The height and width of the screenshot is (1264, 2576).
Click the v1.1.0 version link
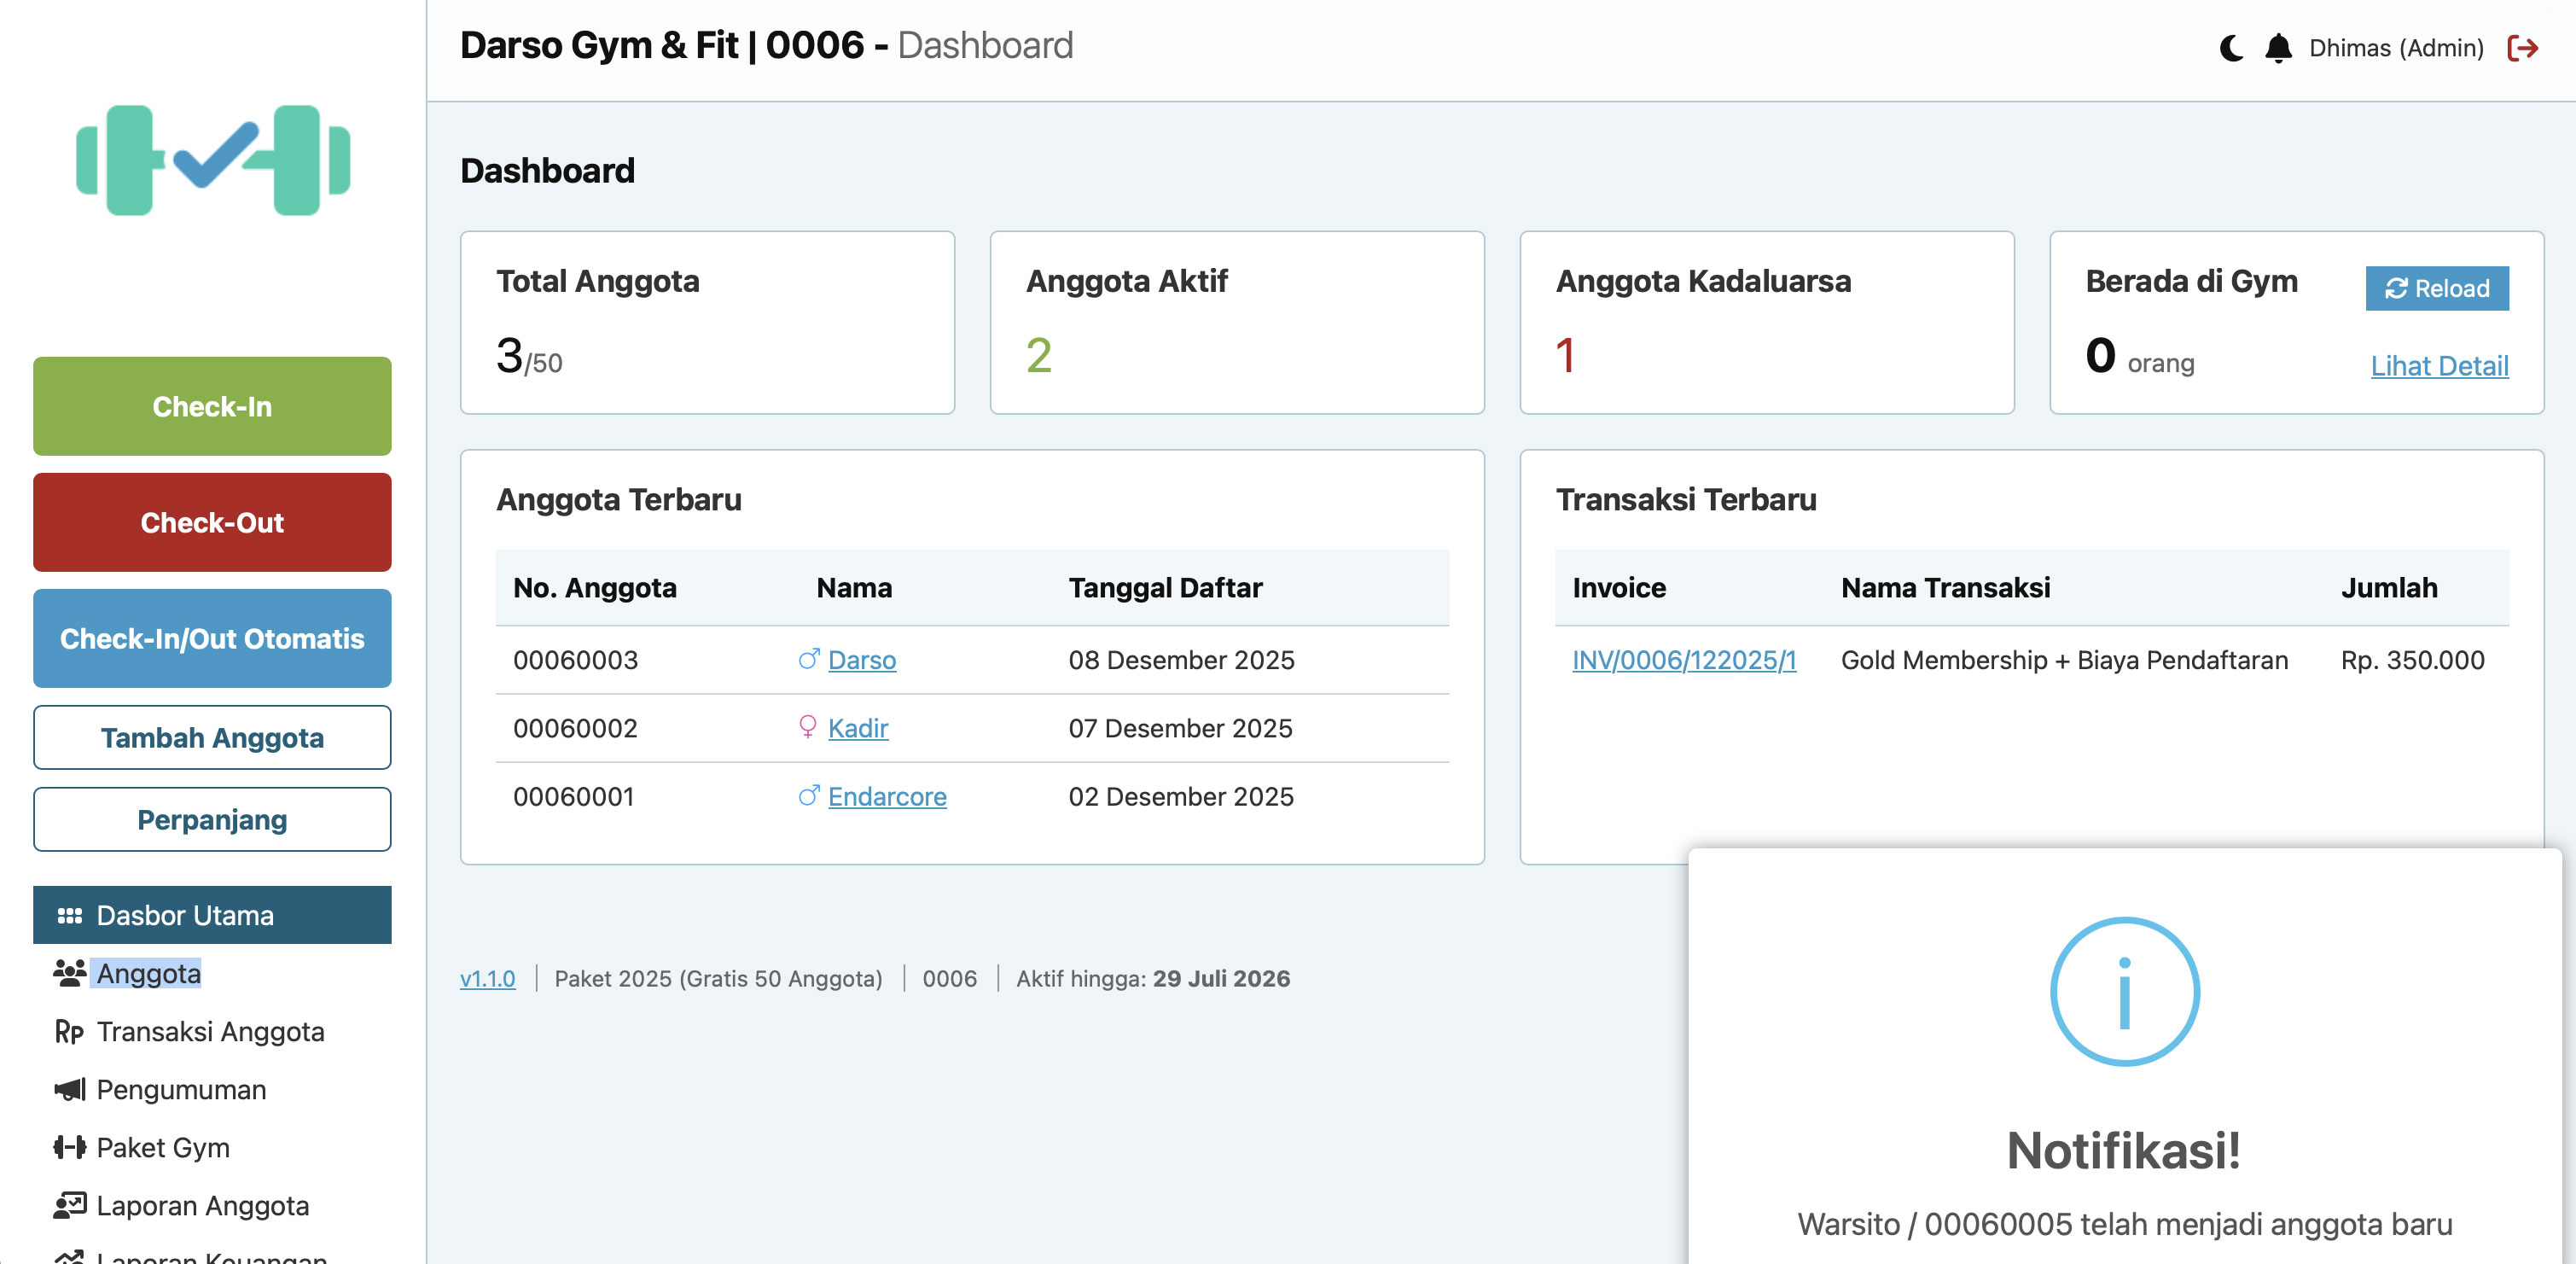[487, 978]
